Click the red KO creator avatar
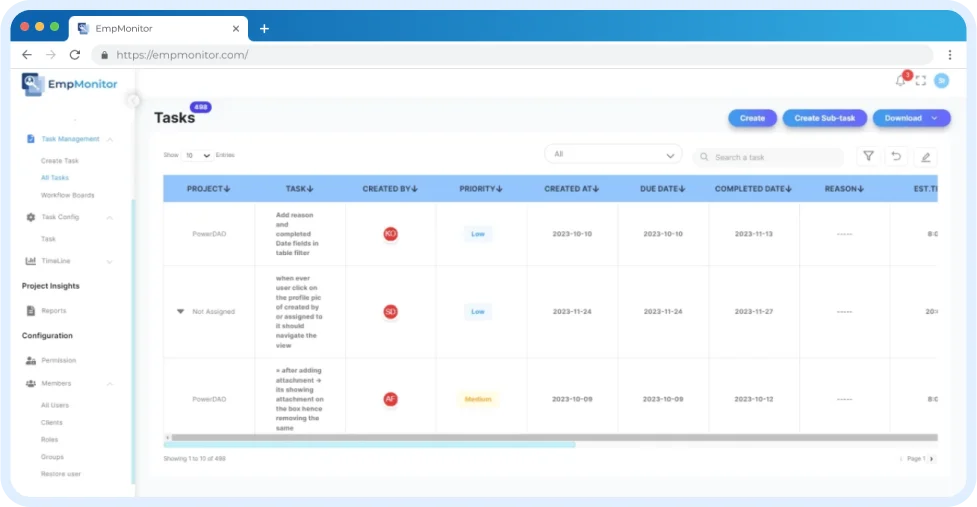 point(390,234)
